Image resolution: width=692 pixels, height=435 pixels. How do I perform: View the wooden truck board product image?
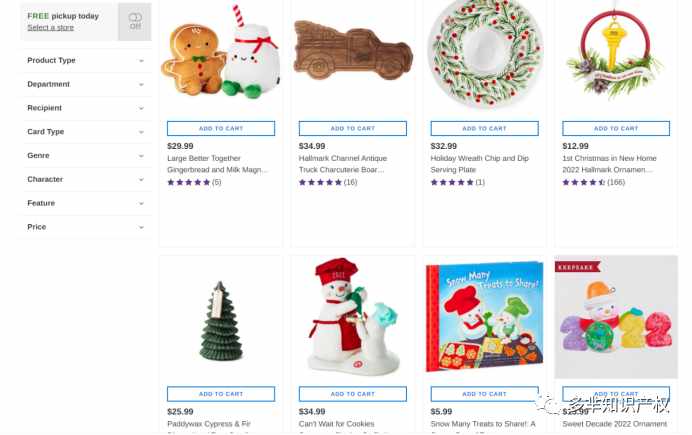click(x=353, y=53)
